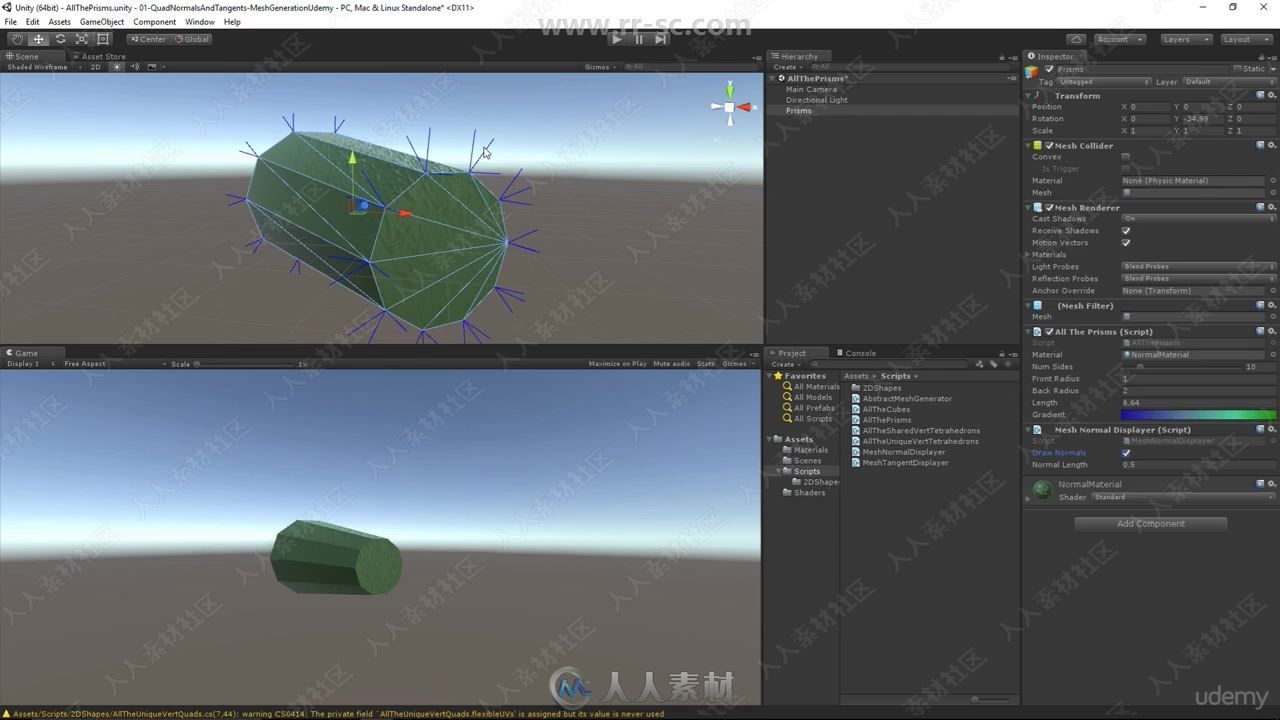The image size is (1280, 720).
Task: Open Mesh Collider gear settings
Action: pos(1272,145)
